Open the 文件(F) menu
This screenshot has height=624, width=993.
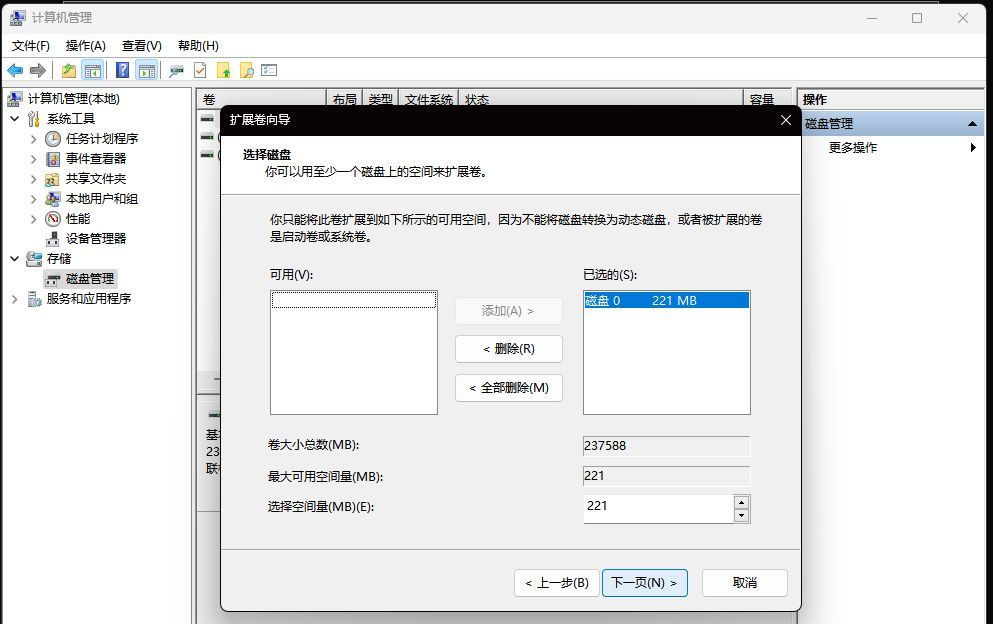31,46
